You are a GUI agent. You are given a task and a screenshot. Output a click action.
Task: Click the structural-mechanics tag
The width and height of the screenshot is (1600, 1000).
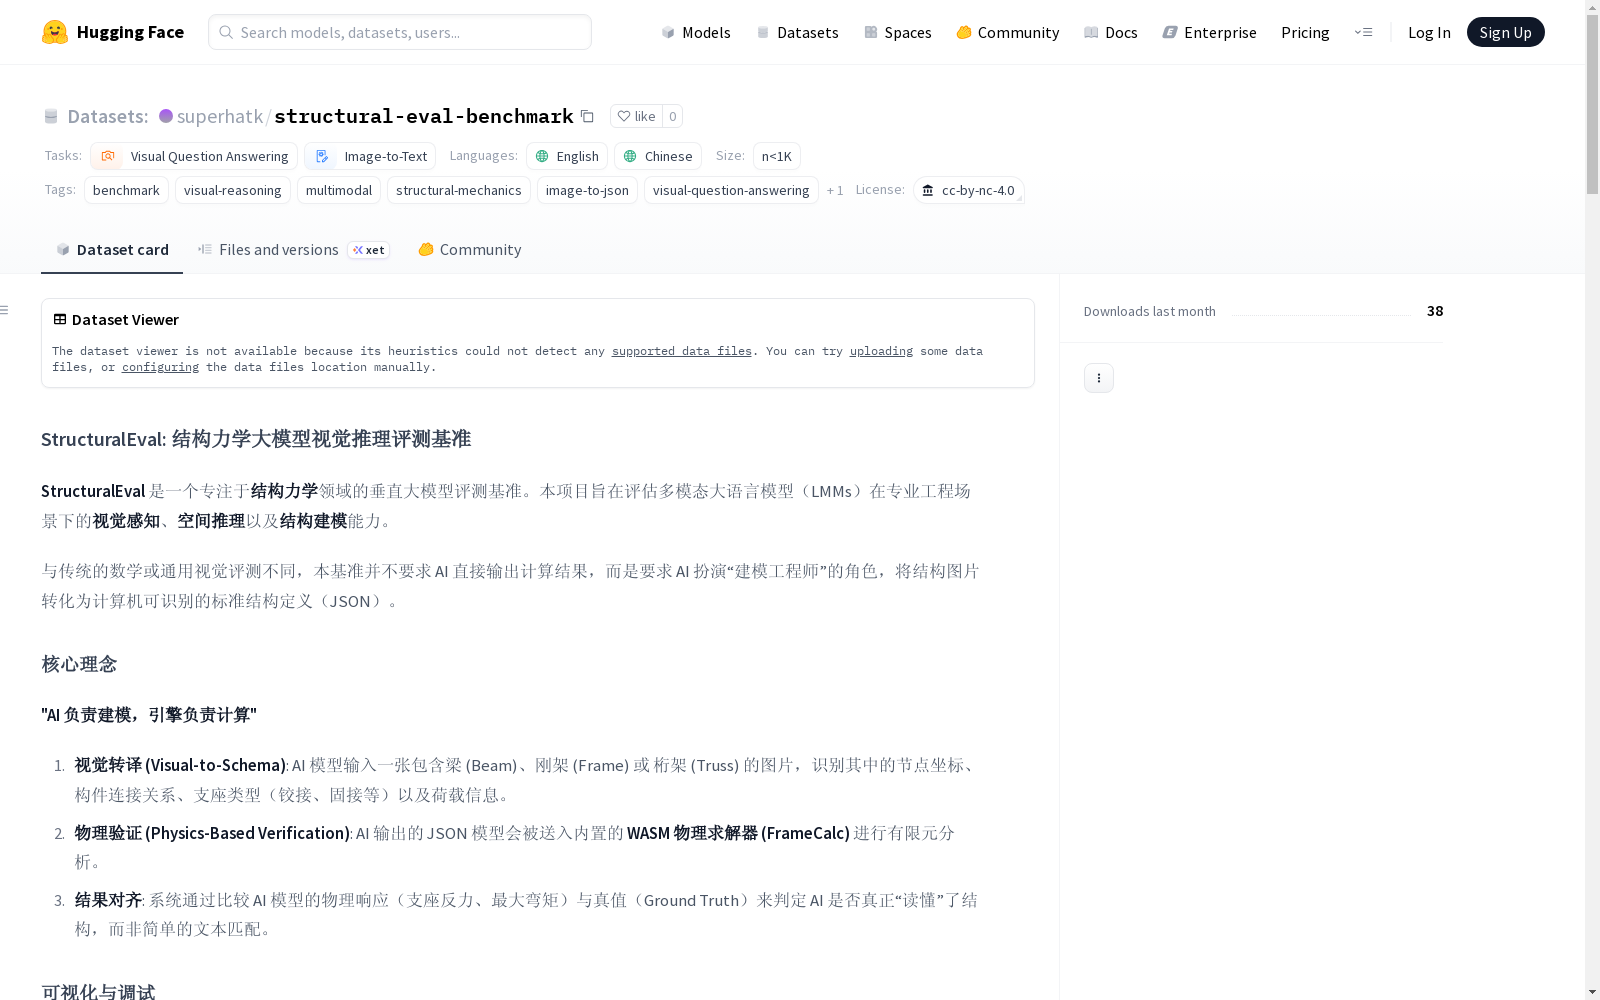(x=459, y=190)
